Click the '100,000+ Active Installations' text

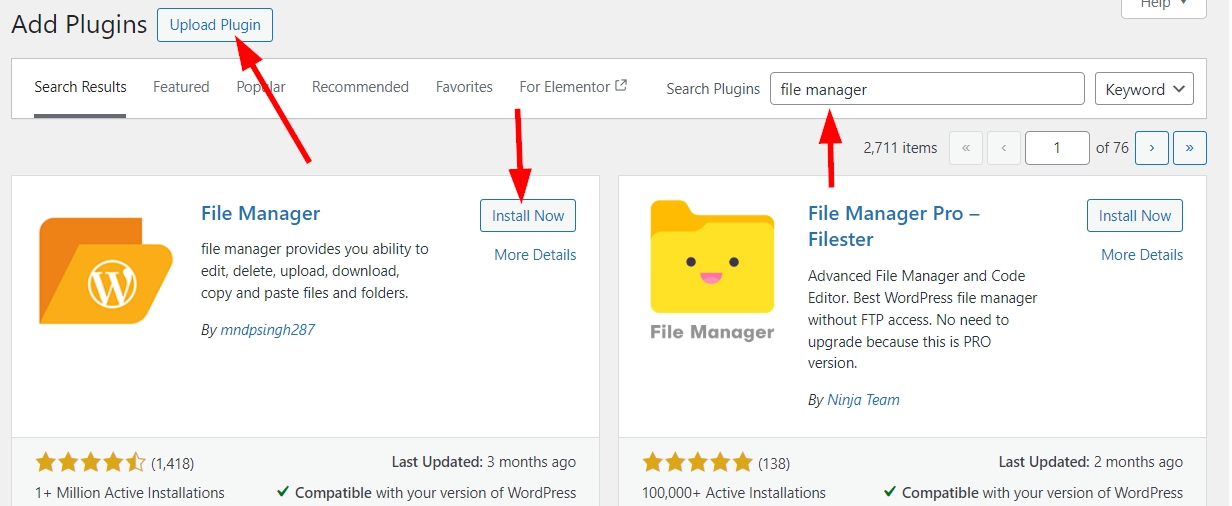[733, 493]
